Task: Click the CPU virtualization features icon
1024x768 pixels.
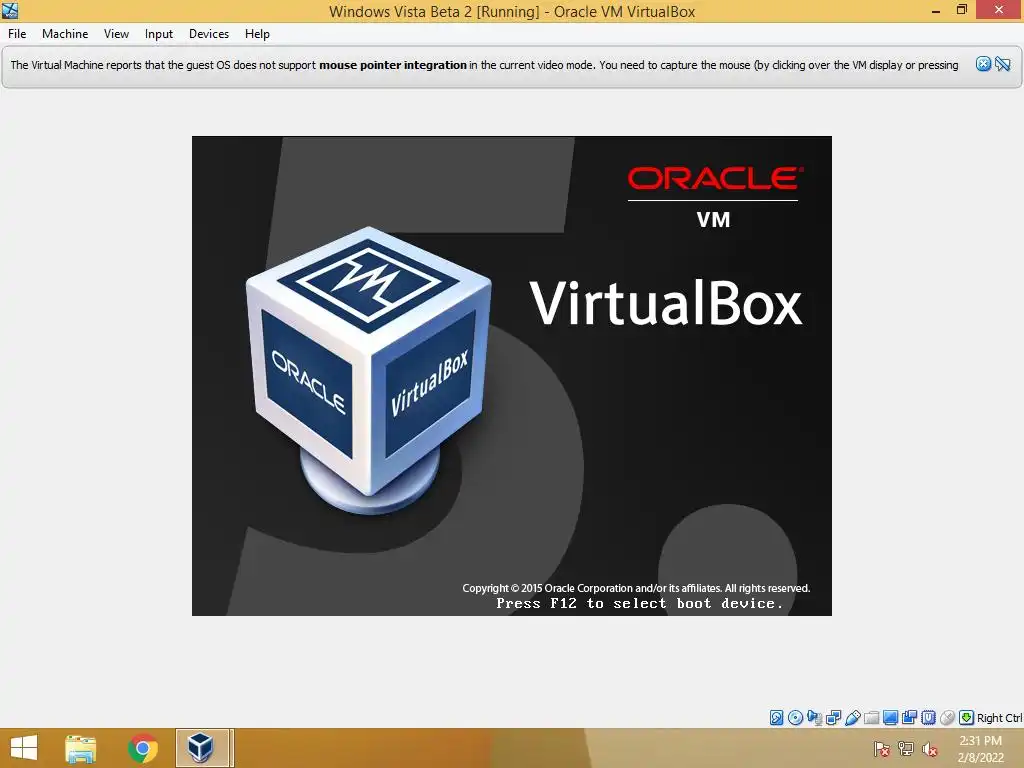Action: coord(928,718)
